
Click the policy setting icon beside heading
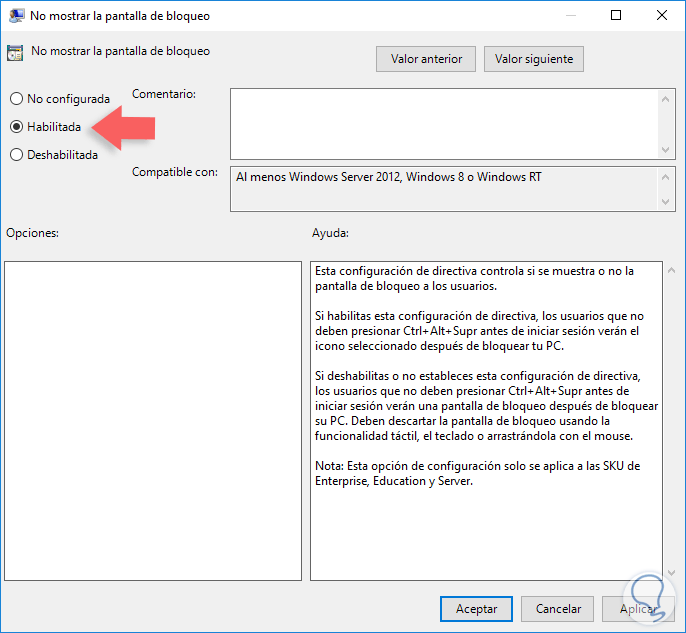pos(15,53)
